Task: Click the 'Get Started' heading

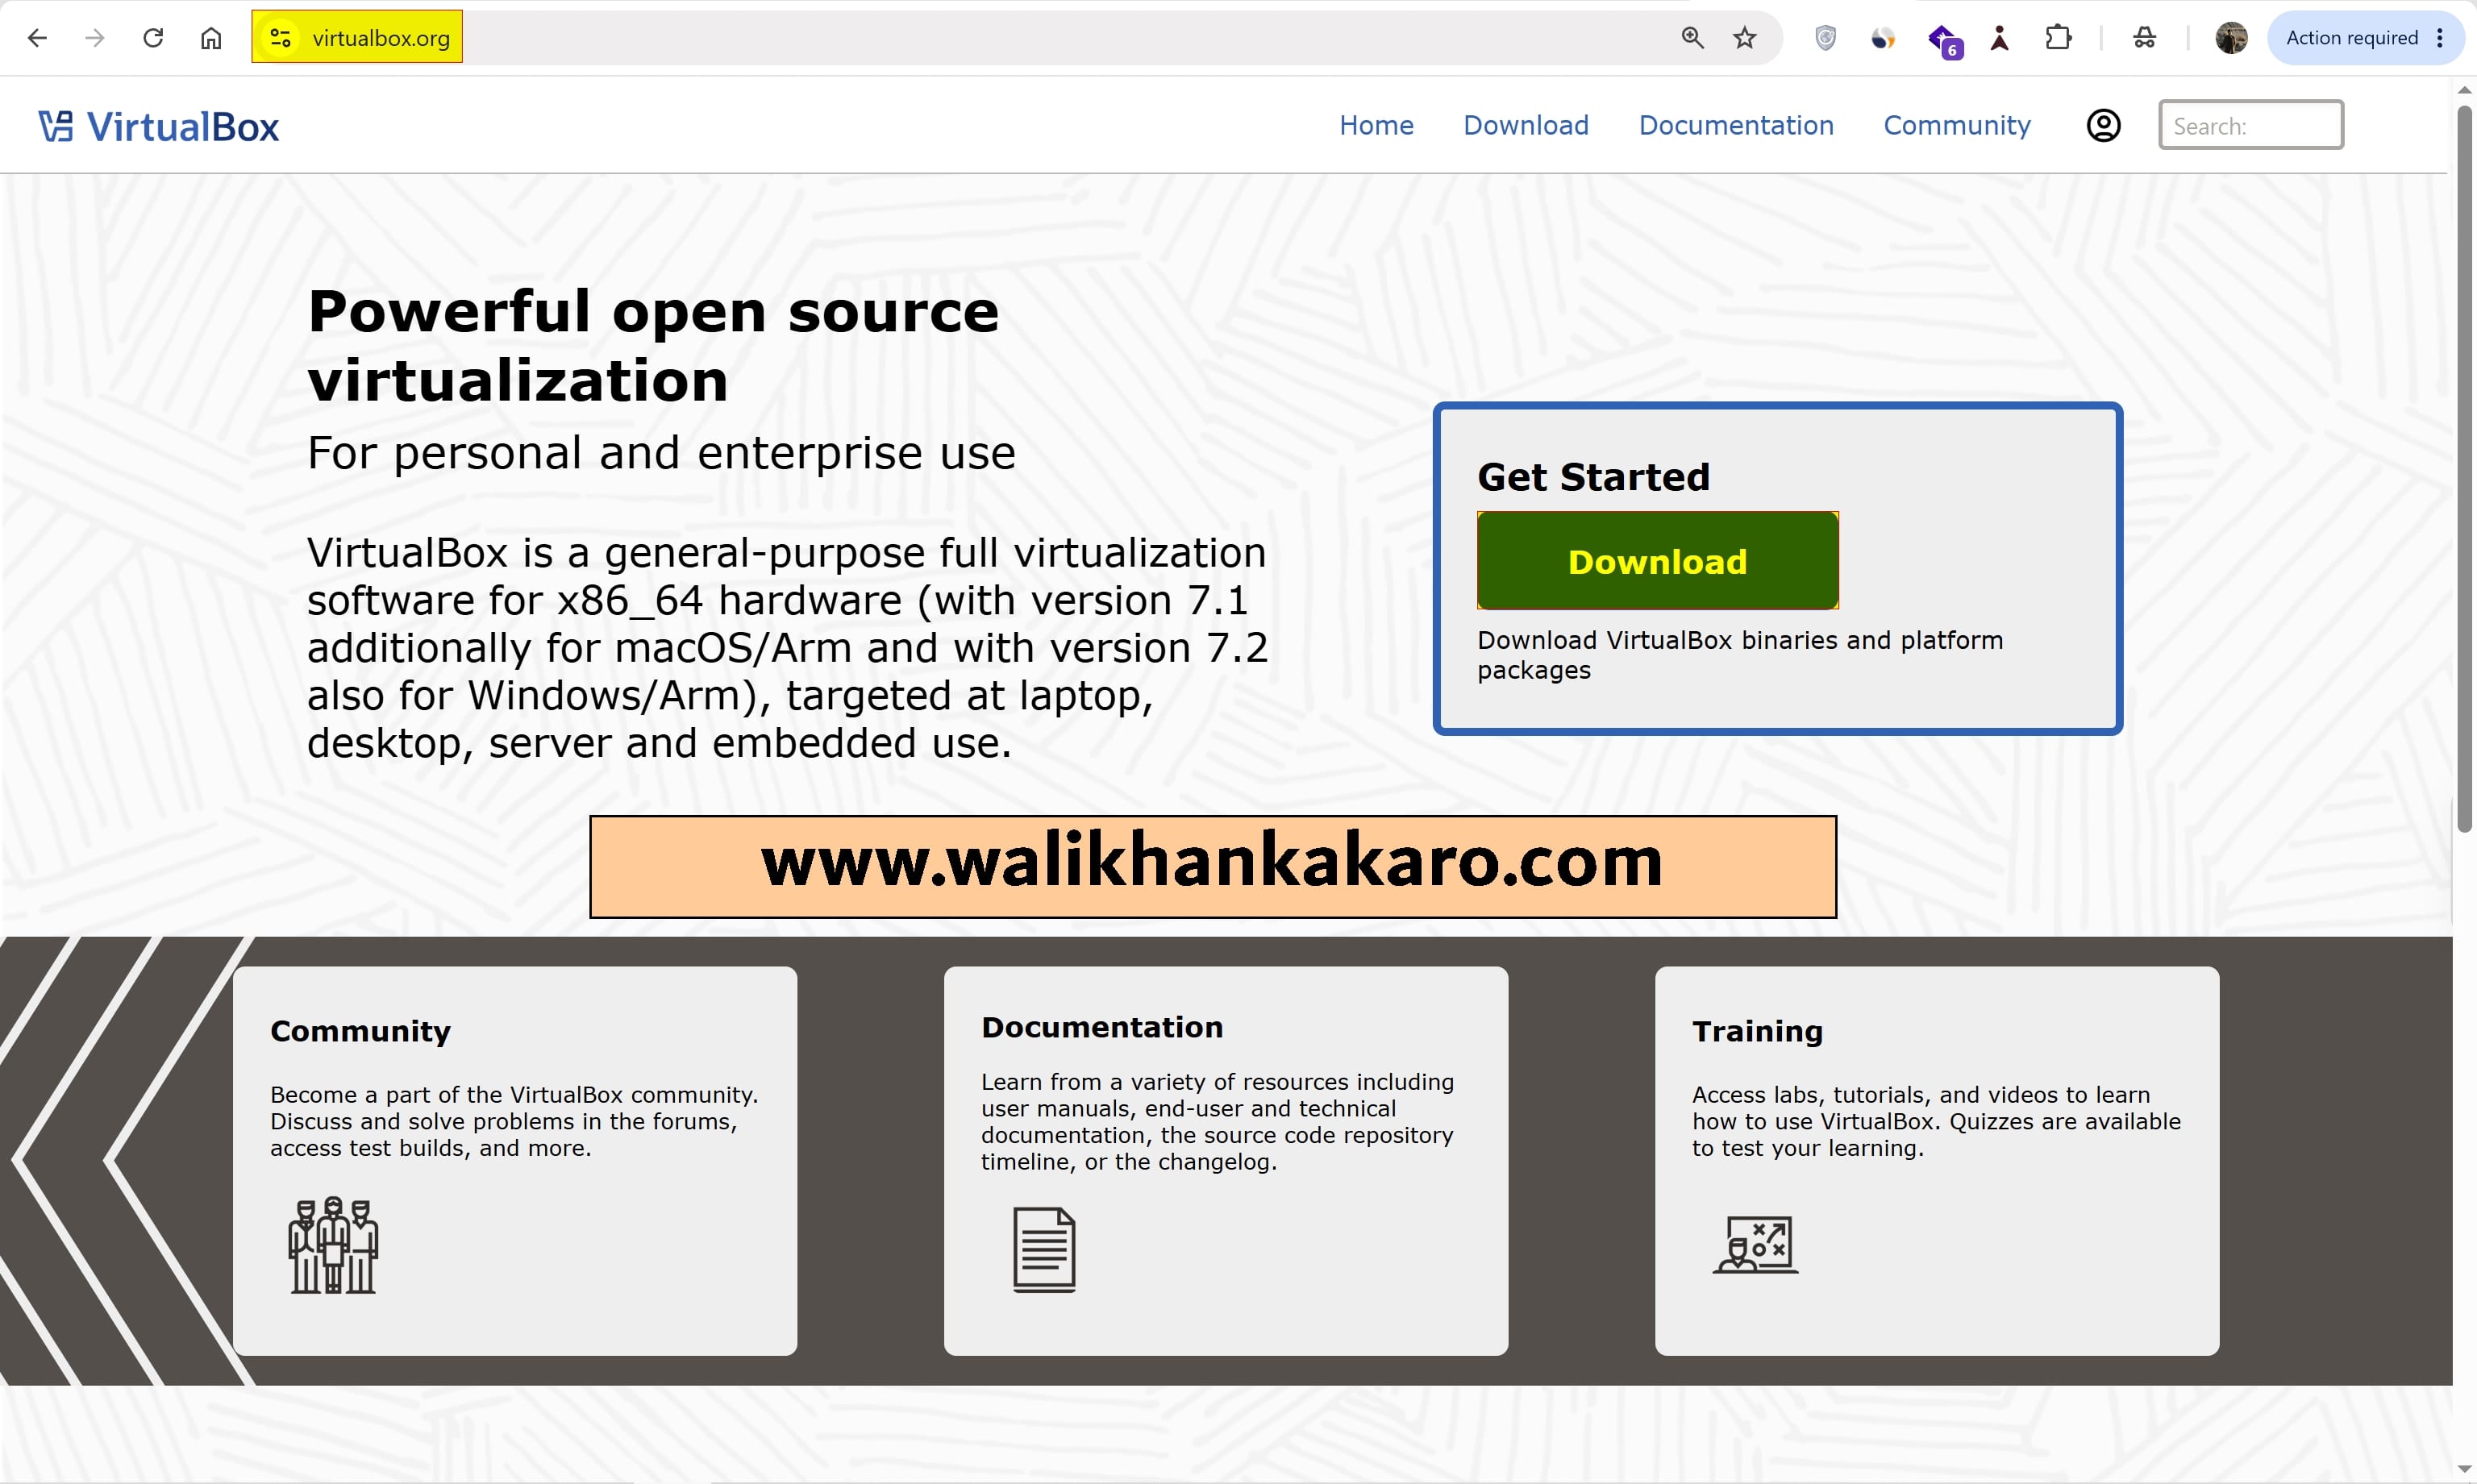Action: (1593, 477)
